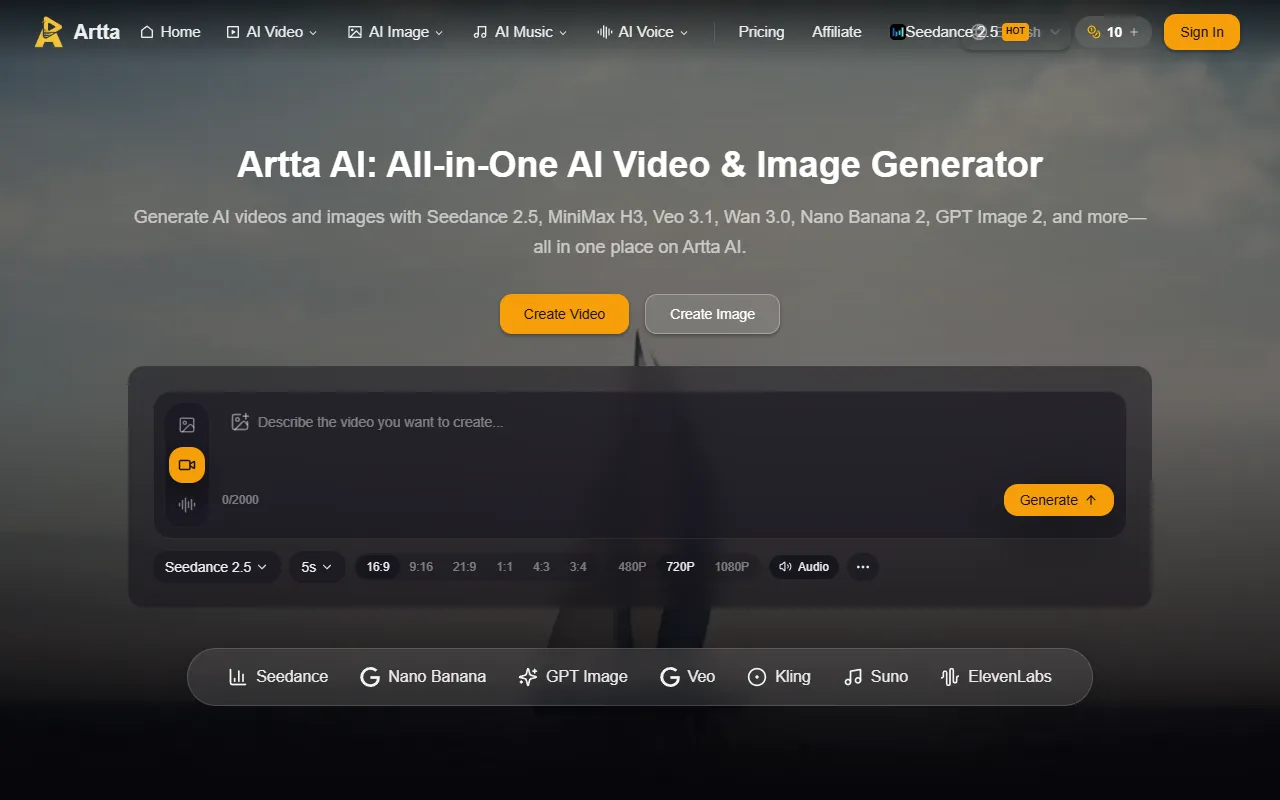Click the Create Video button
The width and height of the screenshot is (1280, 800).
(x=565, y=314)
